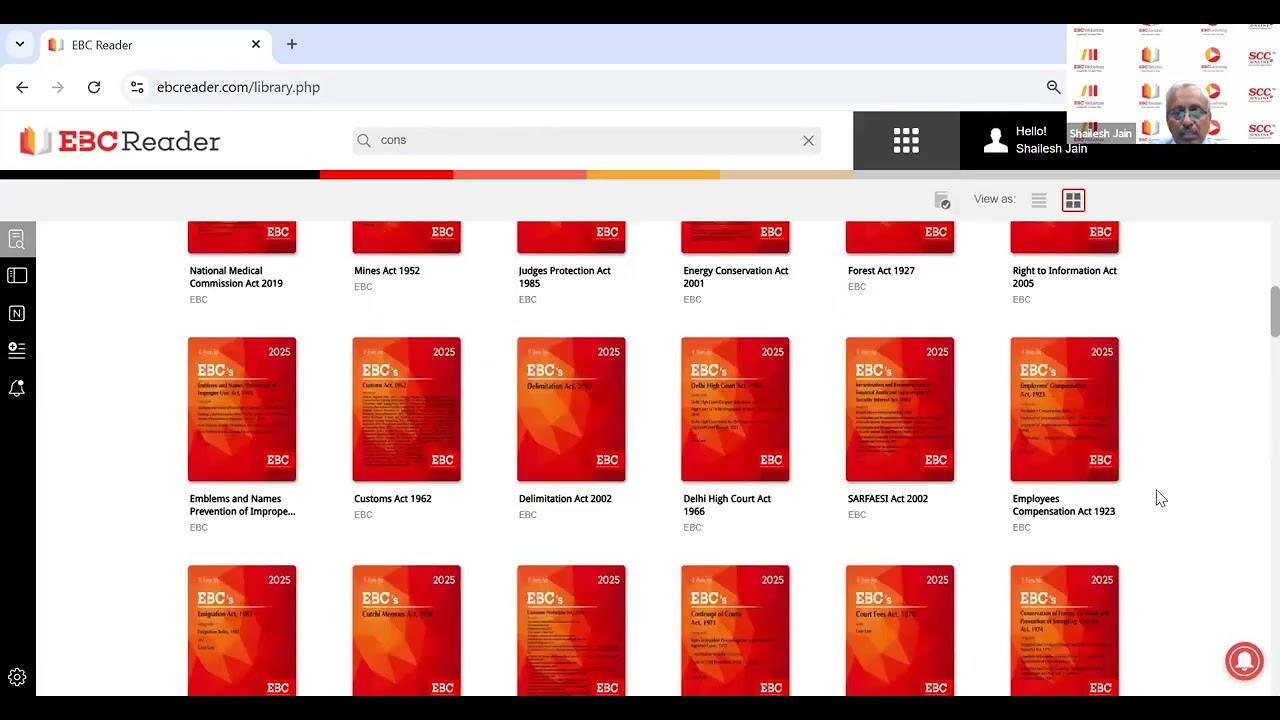Click the address bar URL ebcreader.com/library.php
1280x720 pixels.
[238, 87]
